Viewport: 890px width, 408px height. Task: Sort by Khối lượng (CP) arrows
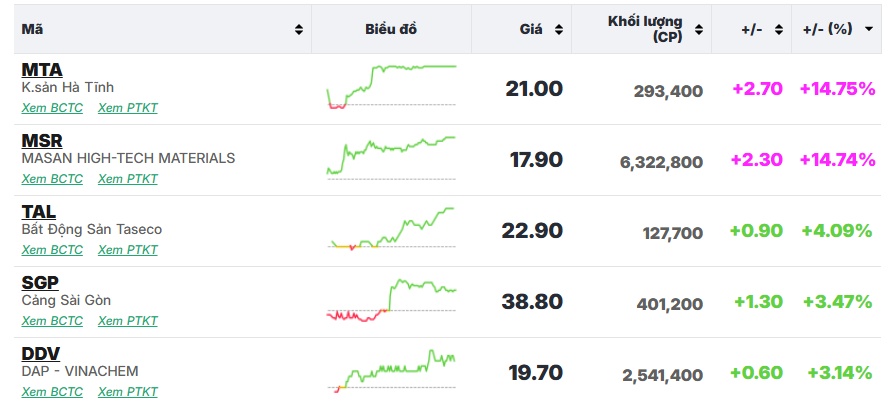click(x=699, y=30)
